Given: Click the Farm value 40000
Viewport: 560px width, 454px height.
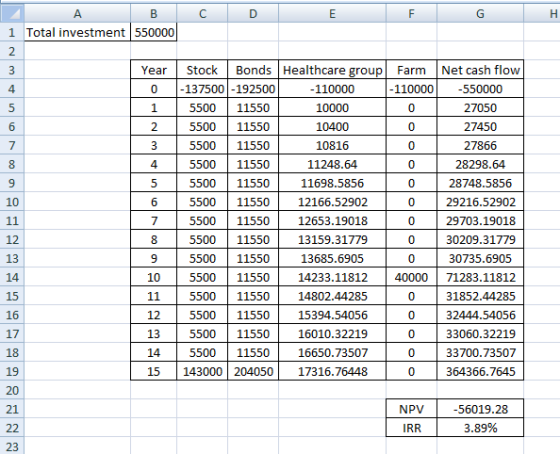Looking at the screenshot, I should pyautogui.click(x=411, y=277).
